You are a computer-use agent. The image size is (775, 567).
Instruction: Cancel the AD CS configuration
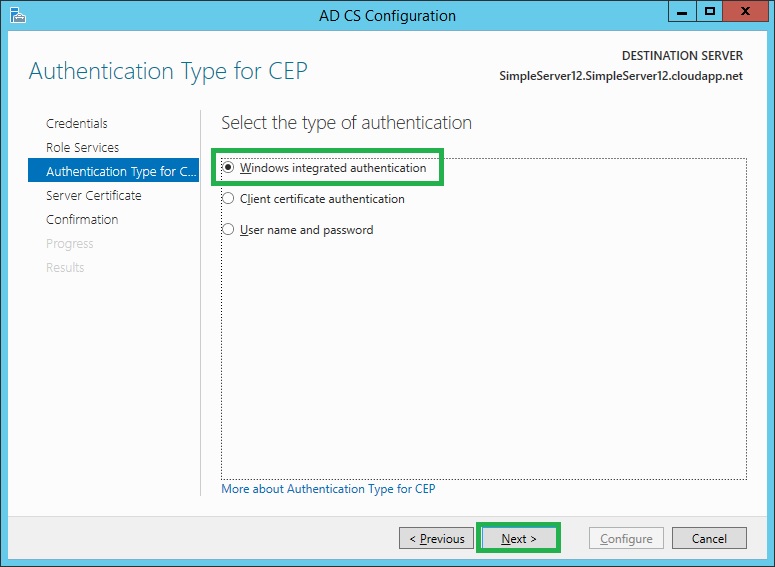click(x=709, y=539)
